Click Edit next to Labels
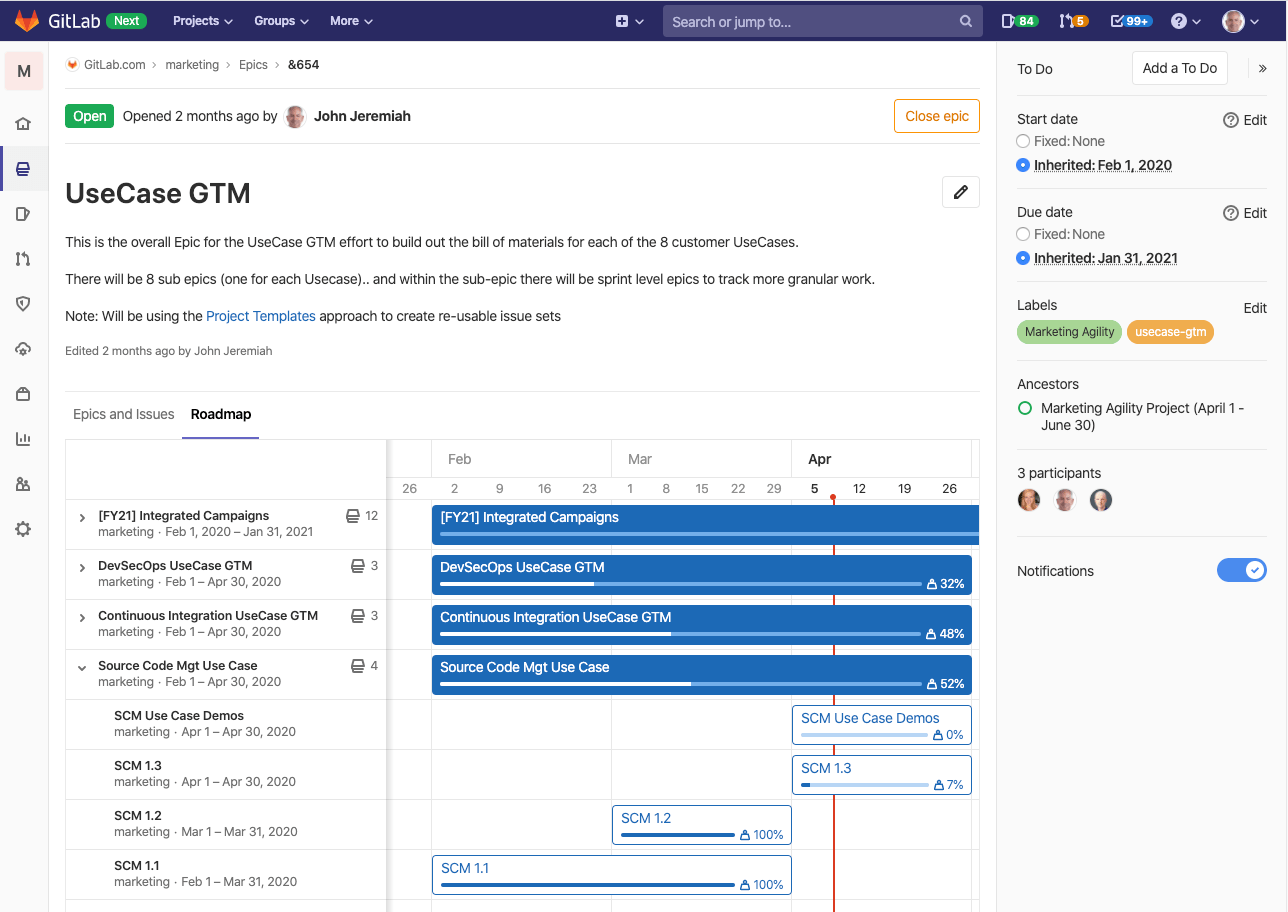 pyautogui.click(x=1255, y=308)
